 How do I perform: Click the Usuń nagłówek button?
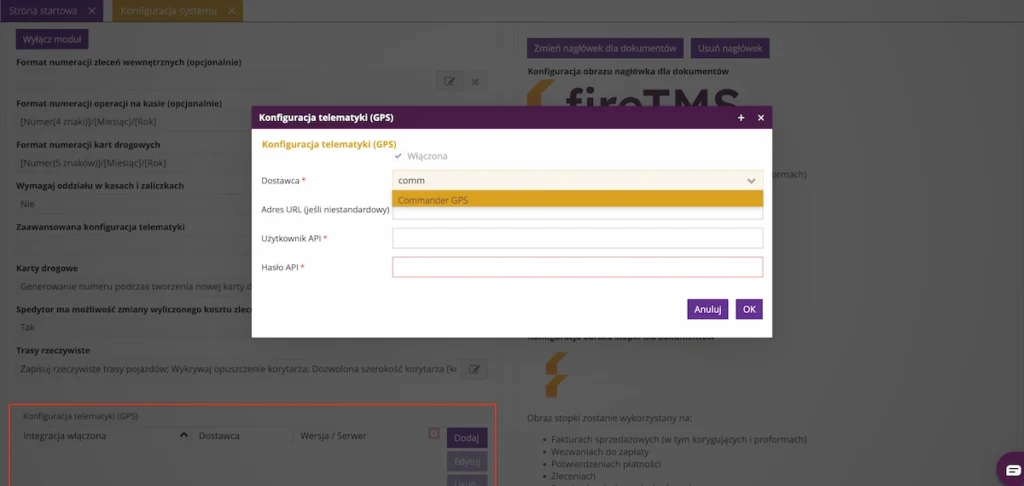point(730,48)
